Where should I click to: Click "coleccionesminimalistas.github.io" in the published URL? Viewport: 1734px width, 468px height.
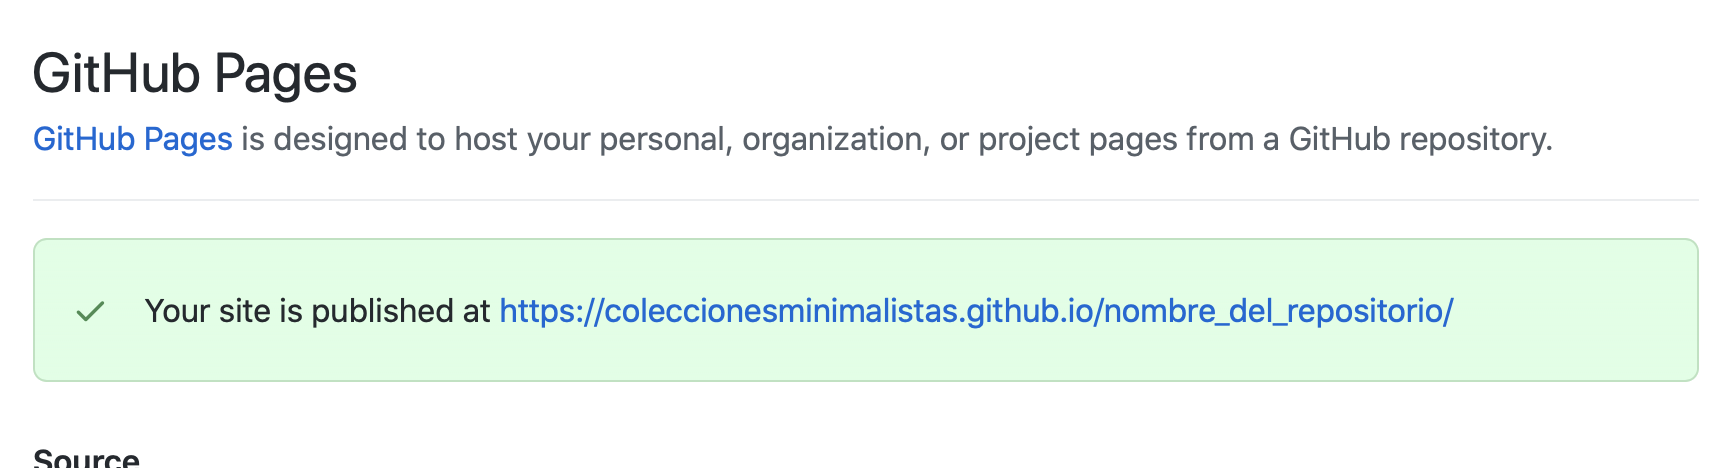(848, 311)
